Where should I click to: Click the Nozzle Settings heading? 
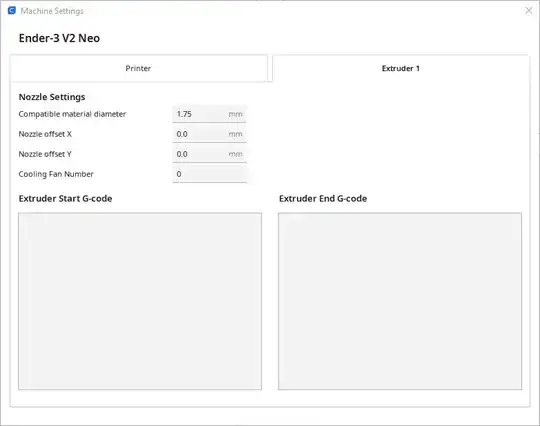(x=52, y=97)
